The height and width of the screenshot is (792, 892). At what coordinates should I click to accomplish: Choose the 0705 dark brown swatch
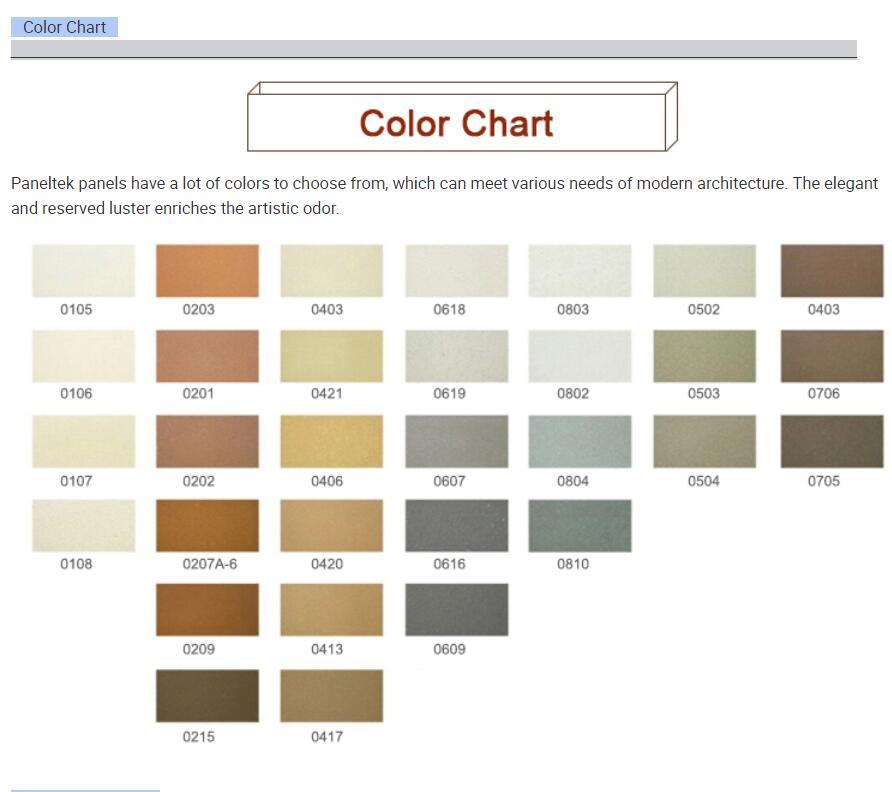(x=832, y=442)
